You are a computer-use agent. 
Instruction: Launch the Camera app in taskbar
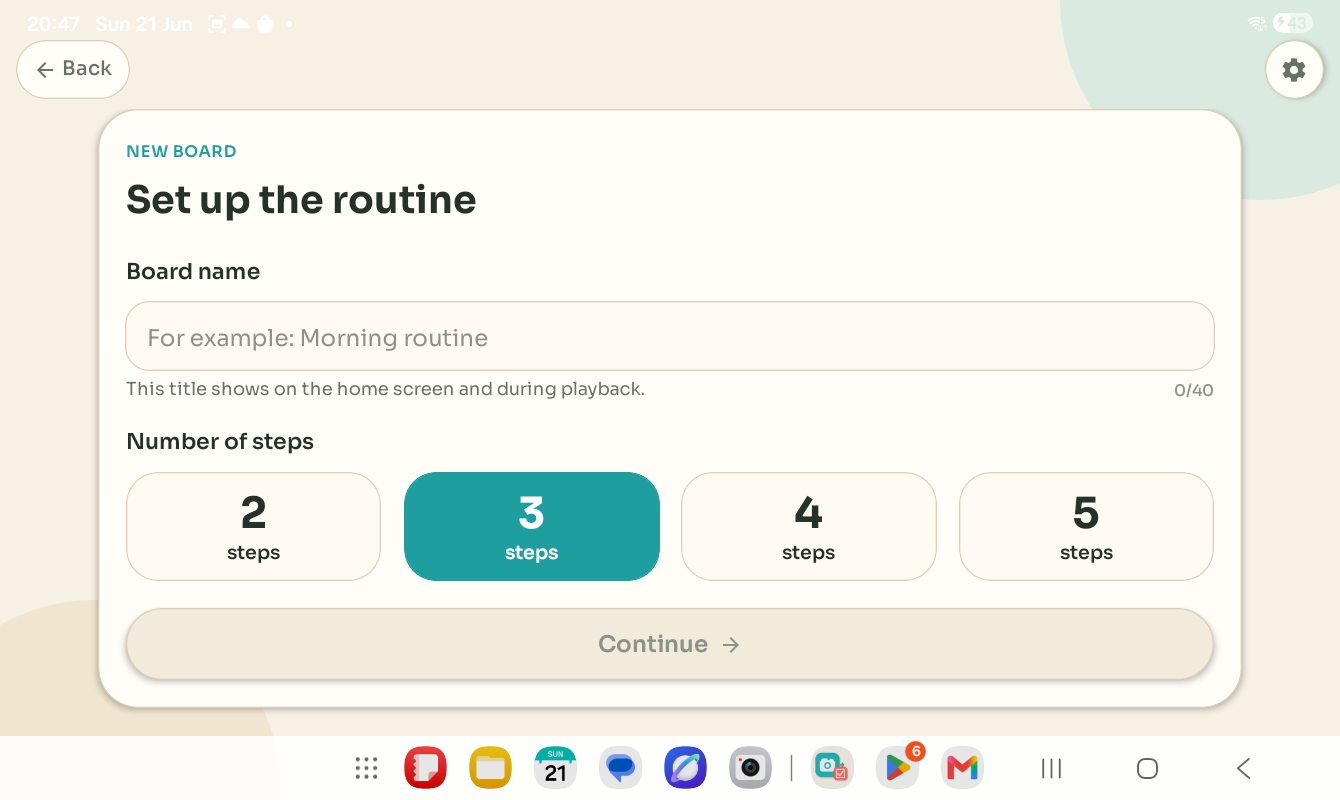click(750, 768)
